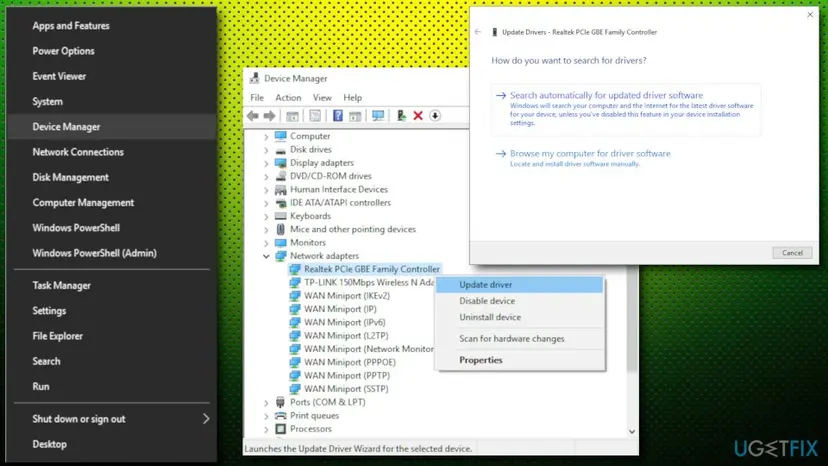Open the View menu in Device Manager

click(322, 98)
